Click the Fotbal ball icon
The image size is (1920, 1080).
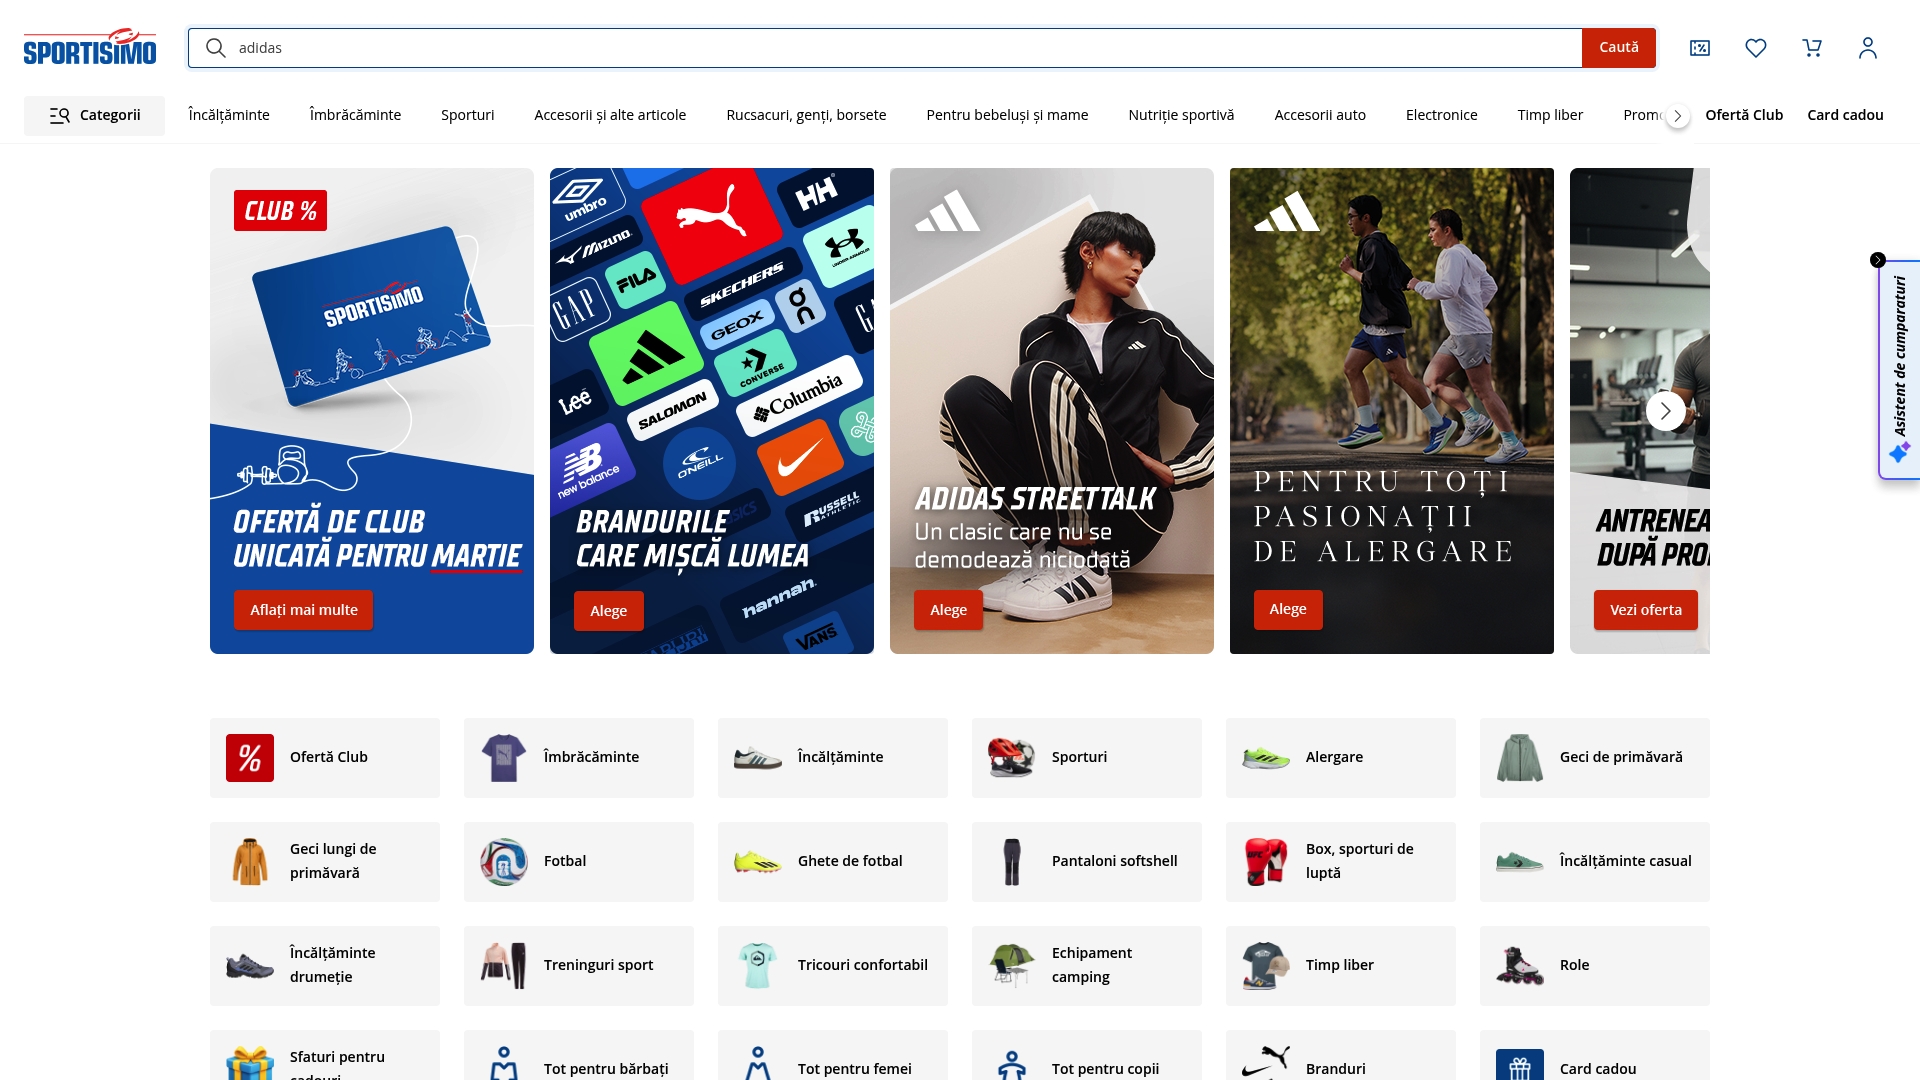pos(504,862)
